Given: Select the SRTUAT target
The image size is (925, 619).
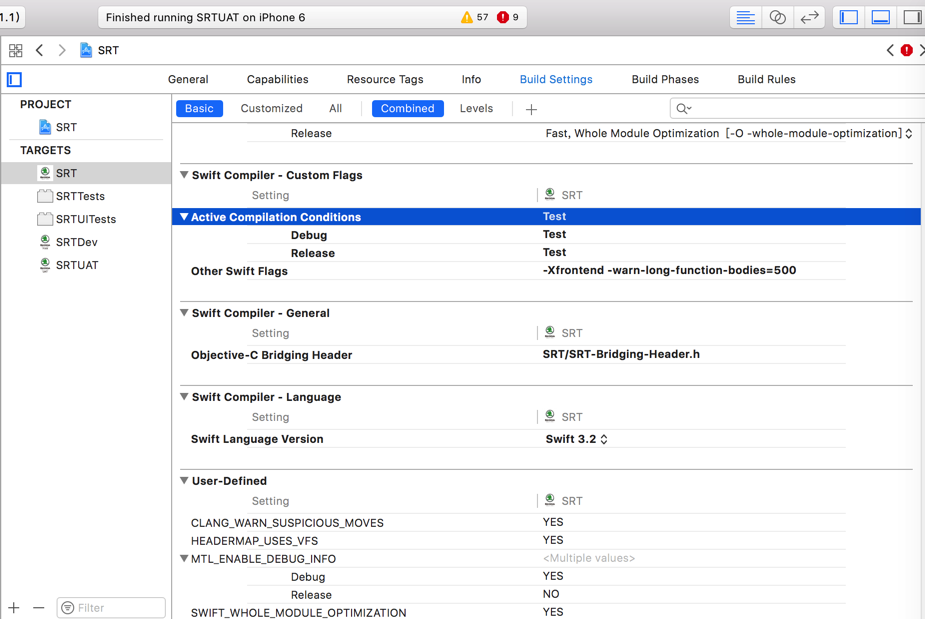Looking at the screenshot, I should (x=77, y=265).
